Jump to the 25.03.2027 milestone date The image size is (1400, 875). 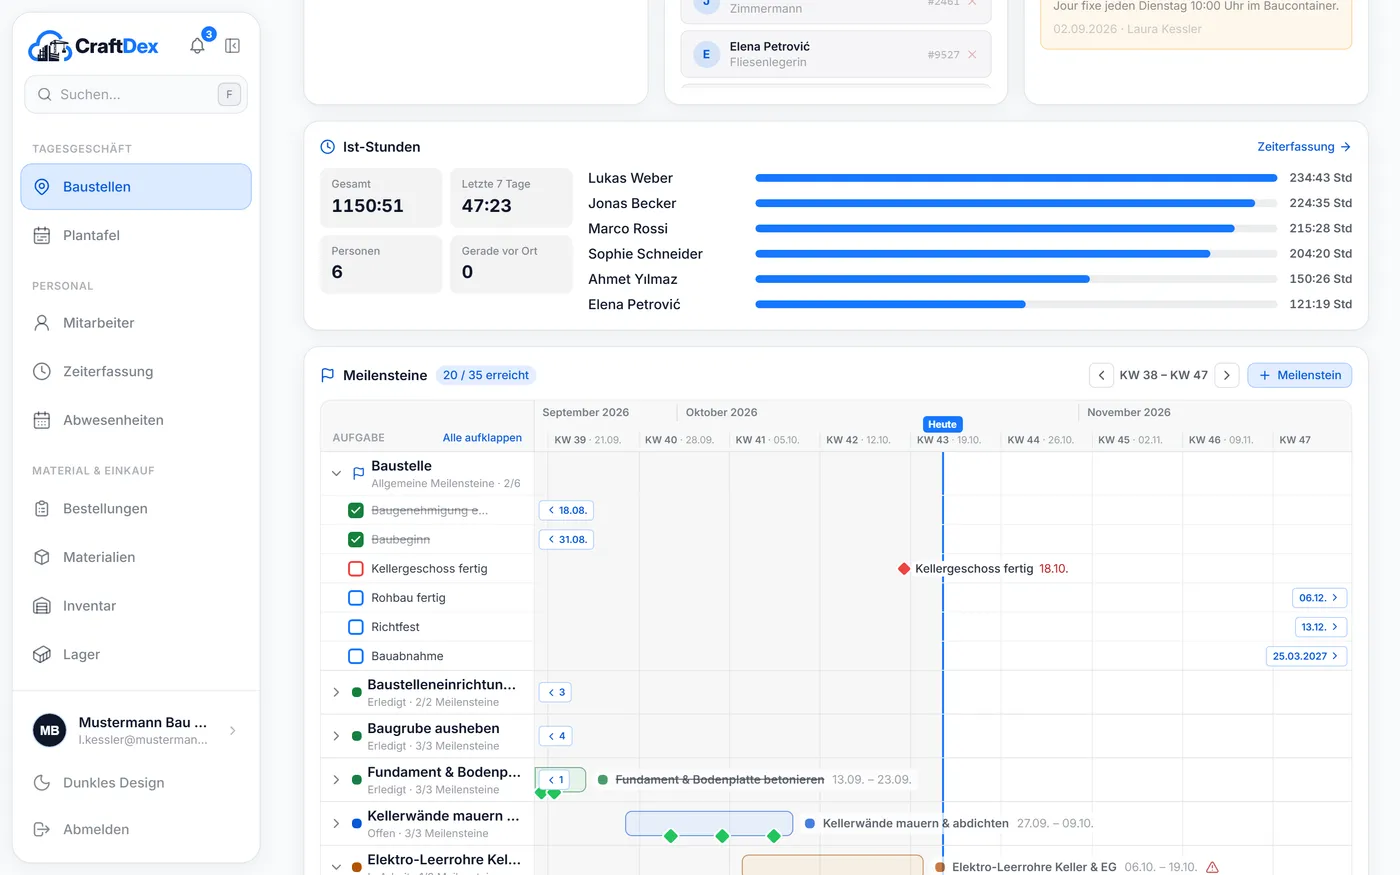1306,656
